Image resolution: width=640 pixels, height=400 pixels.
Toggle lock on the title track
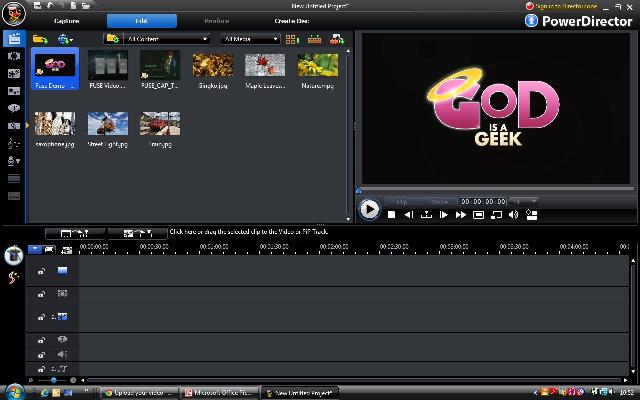pos(41,340)
